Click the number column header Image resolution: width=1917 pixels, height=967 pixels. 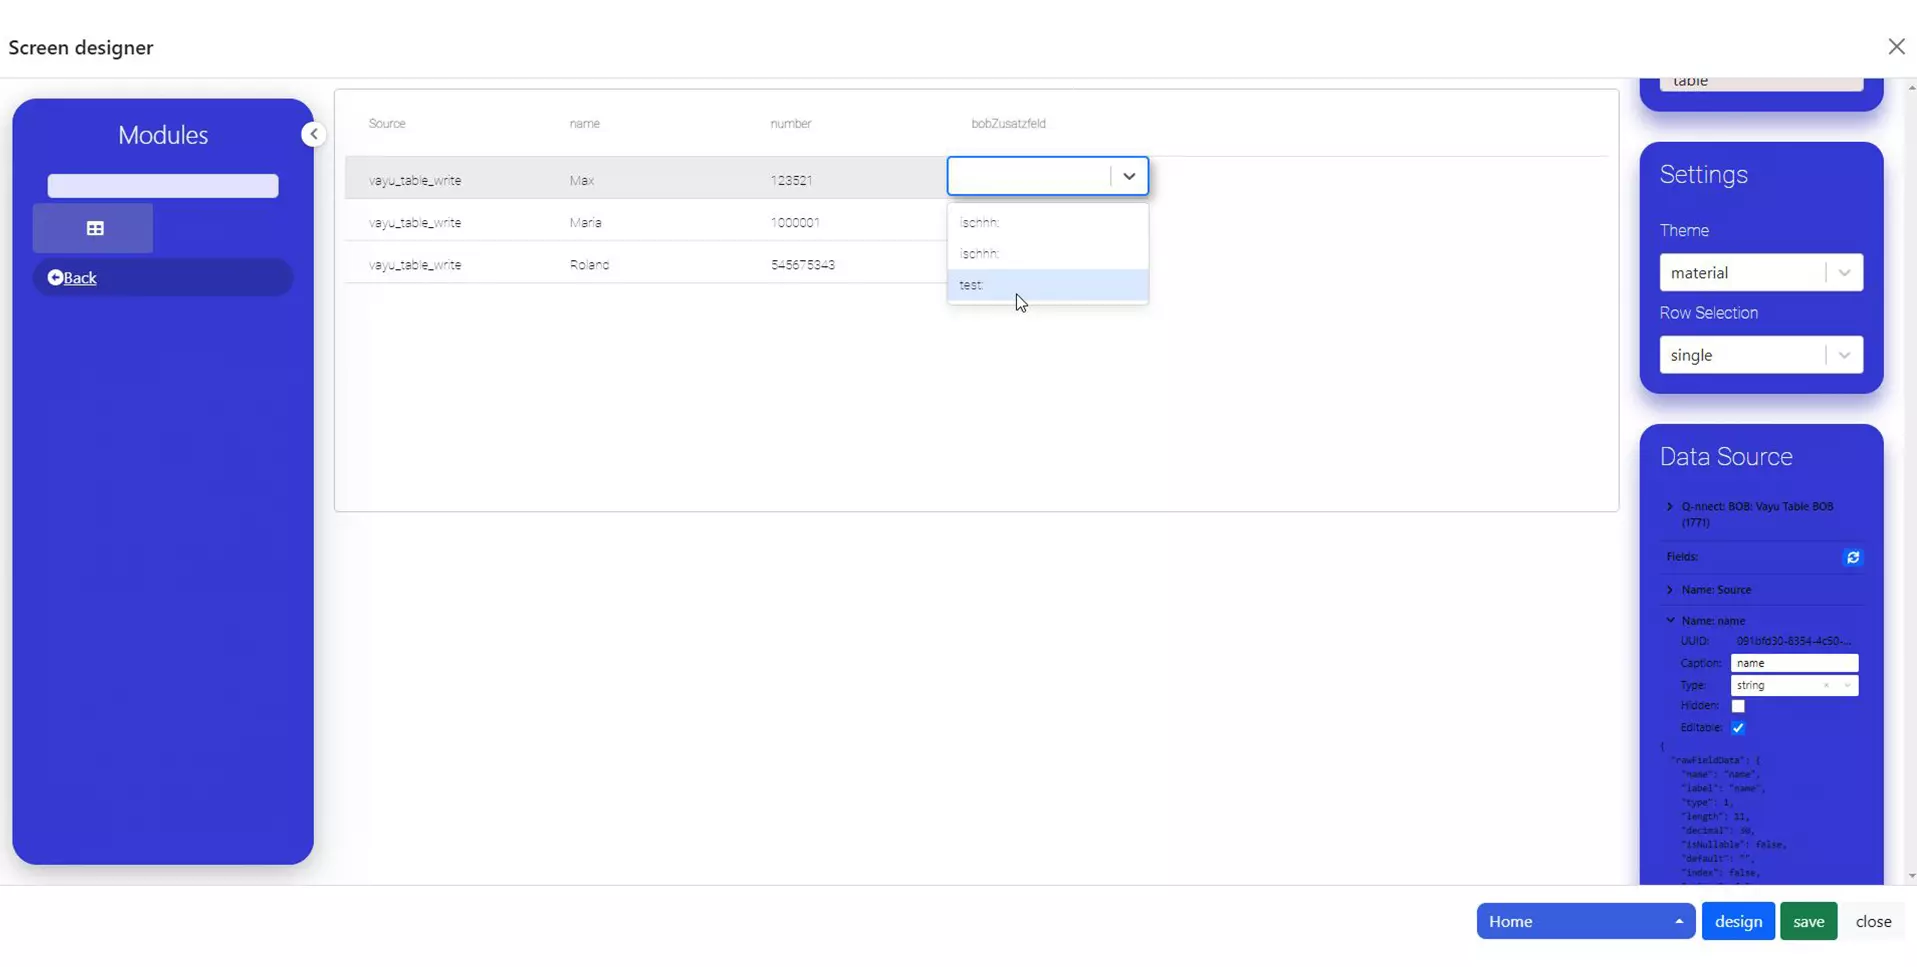(x=791, y=124)
